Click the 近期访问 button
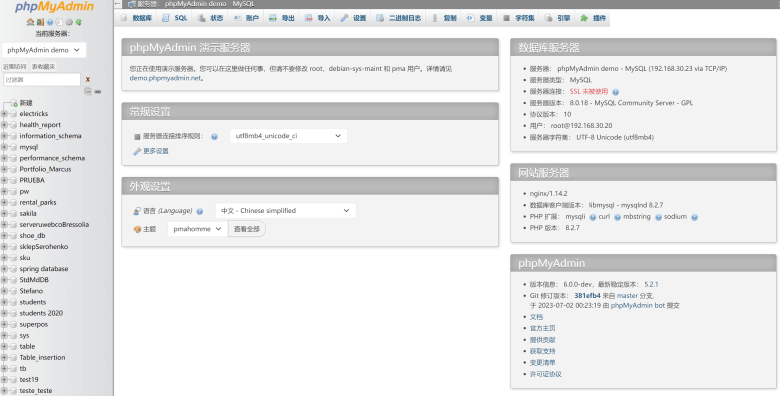Image resolution: width=780 pixels, height=396 pixels. 15,67
